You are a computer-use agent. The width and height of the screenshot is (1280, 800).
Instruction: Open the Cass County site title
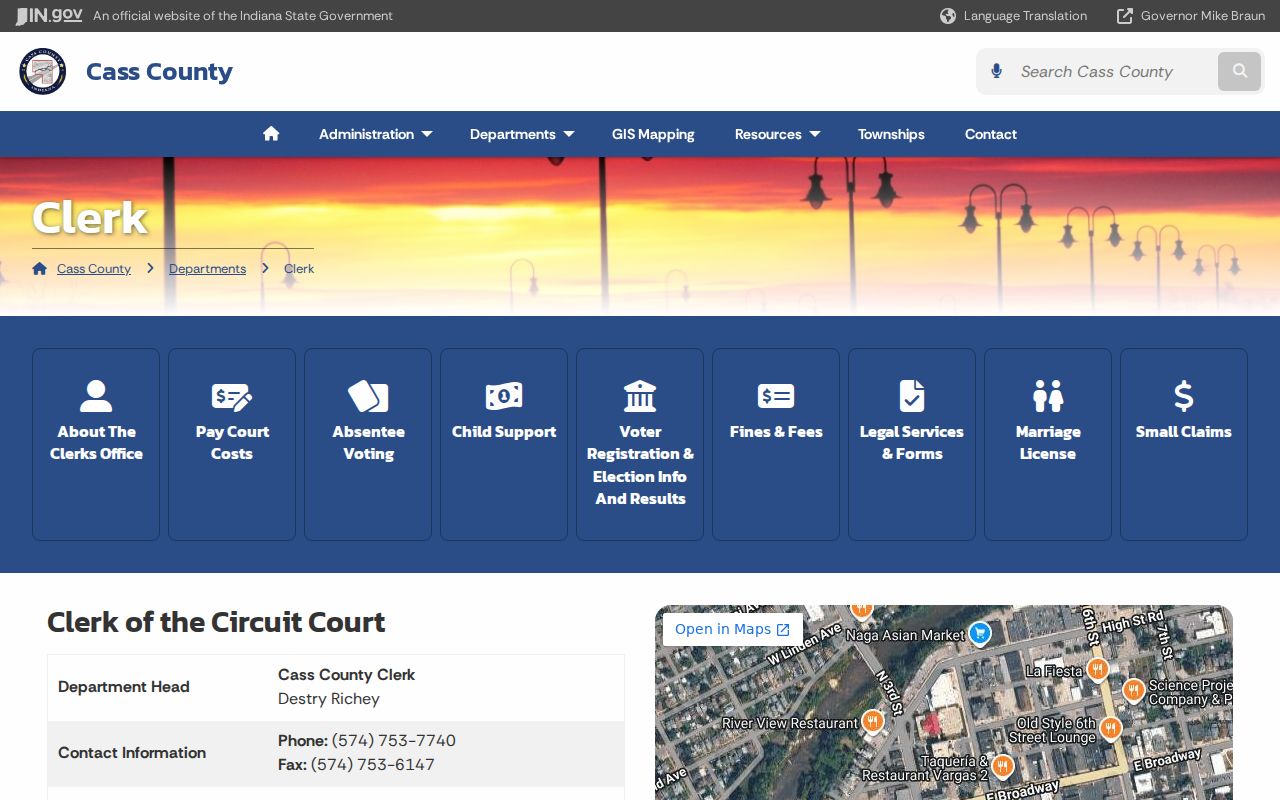(x=159, y=71)
